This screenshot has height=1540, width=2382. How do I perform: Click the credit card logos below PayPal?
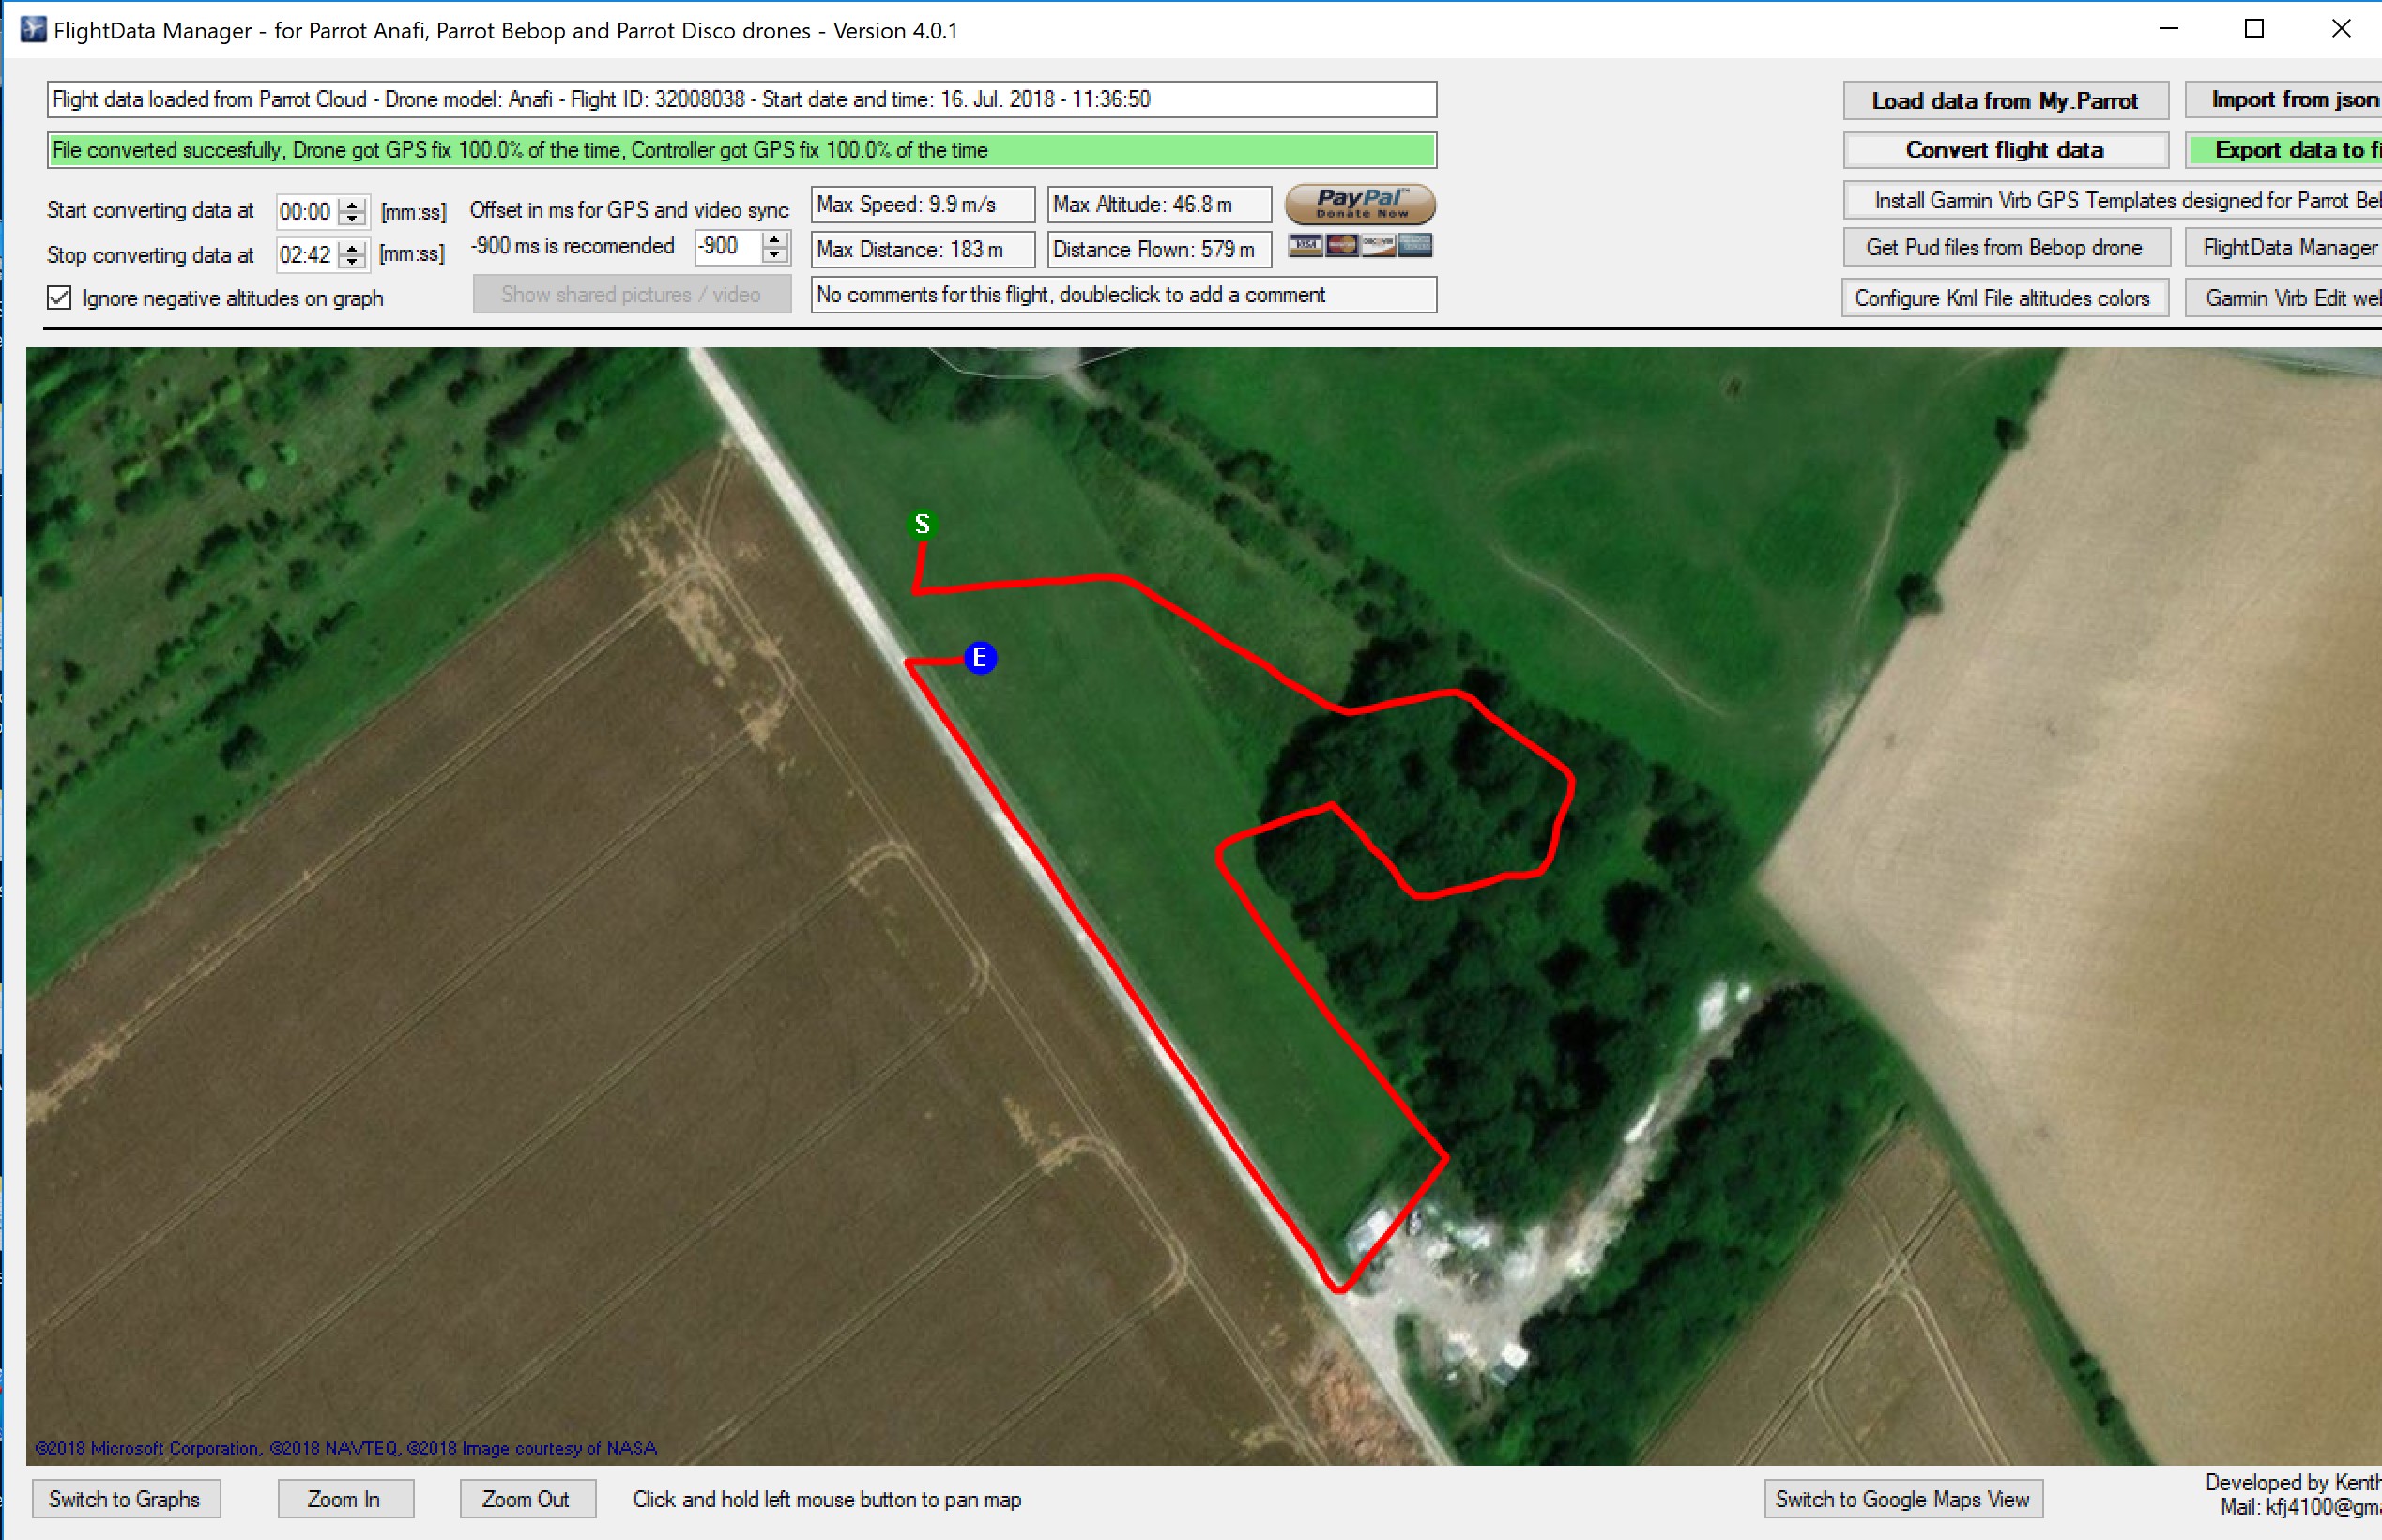pyautogui.click(x=1360, y=245)
